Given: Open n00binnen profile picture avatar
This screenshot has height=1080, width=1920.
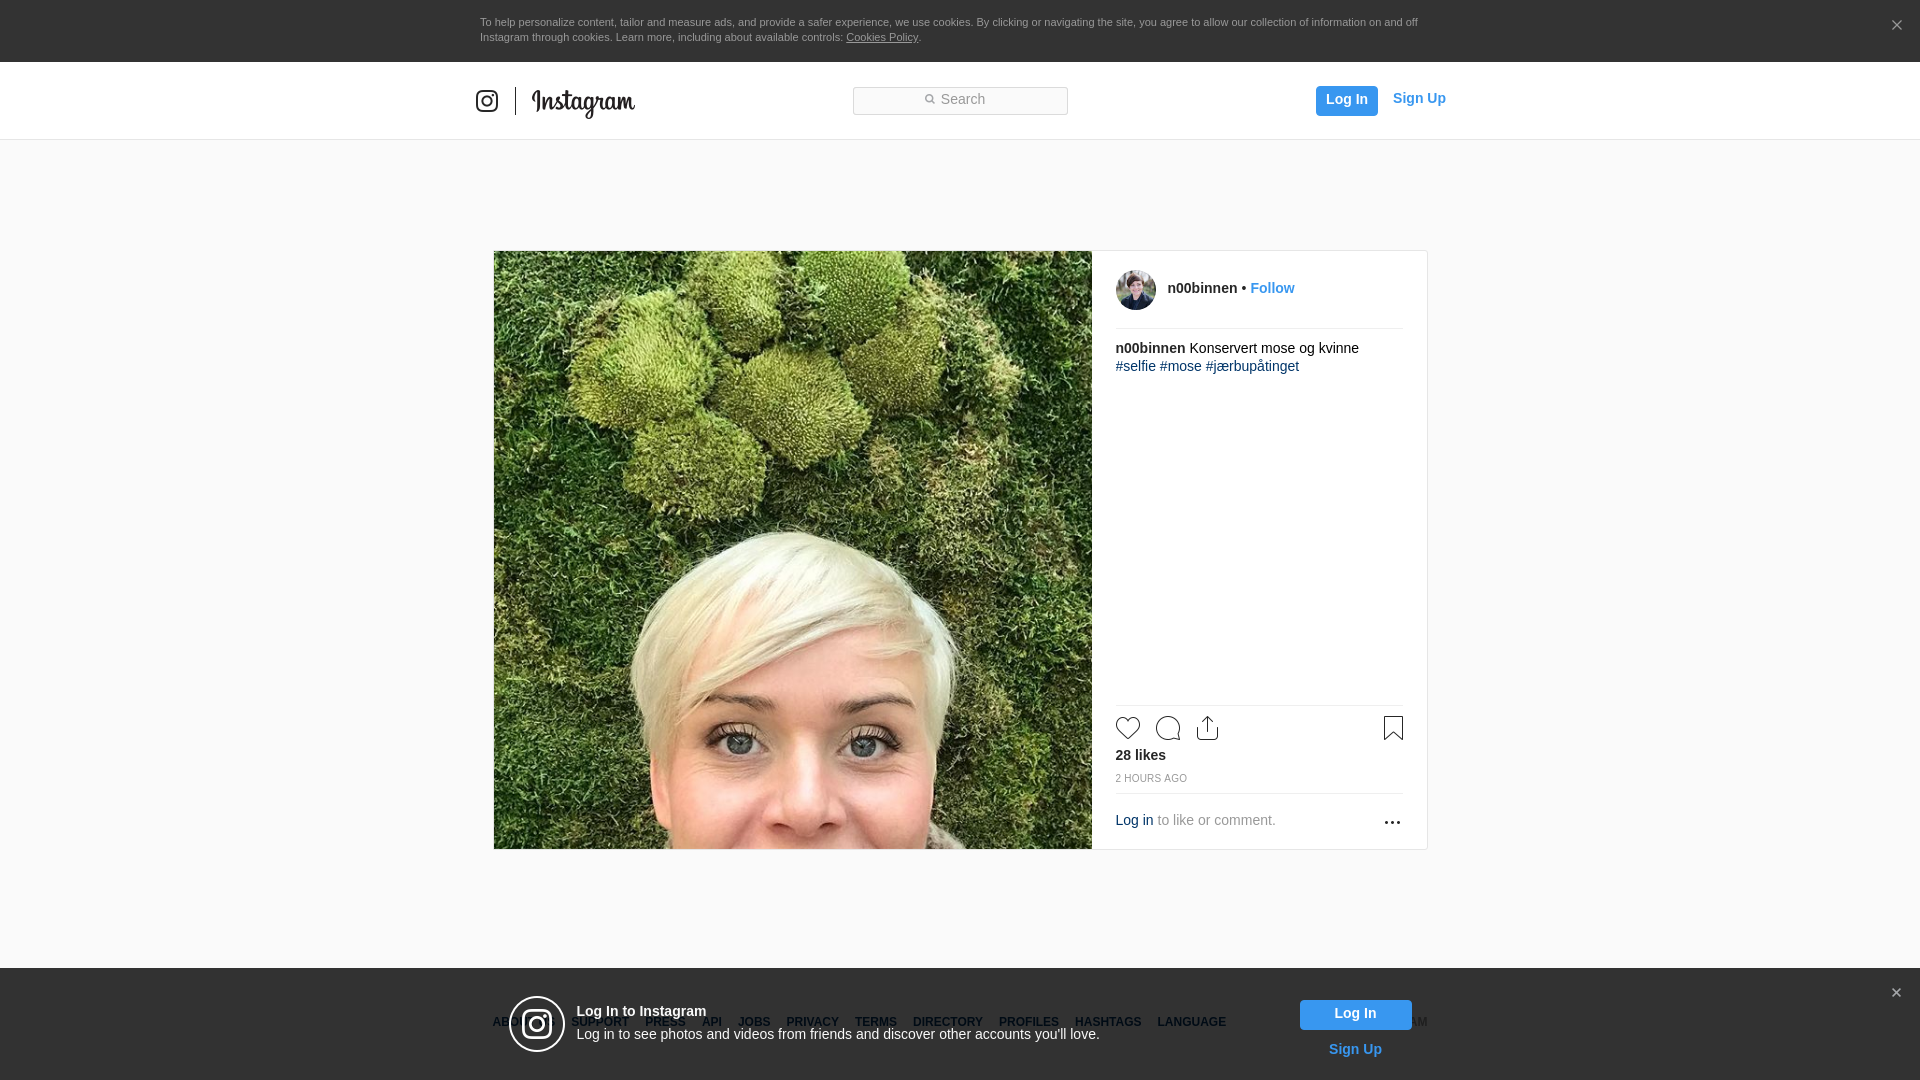Looking at the screenshot, I should click(1136, 290).
